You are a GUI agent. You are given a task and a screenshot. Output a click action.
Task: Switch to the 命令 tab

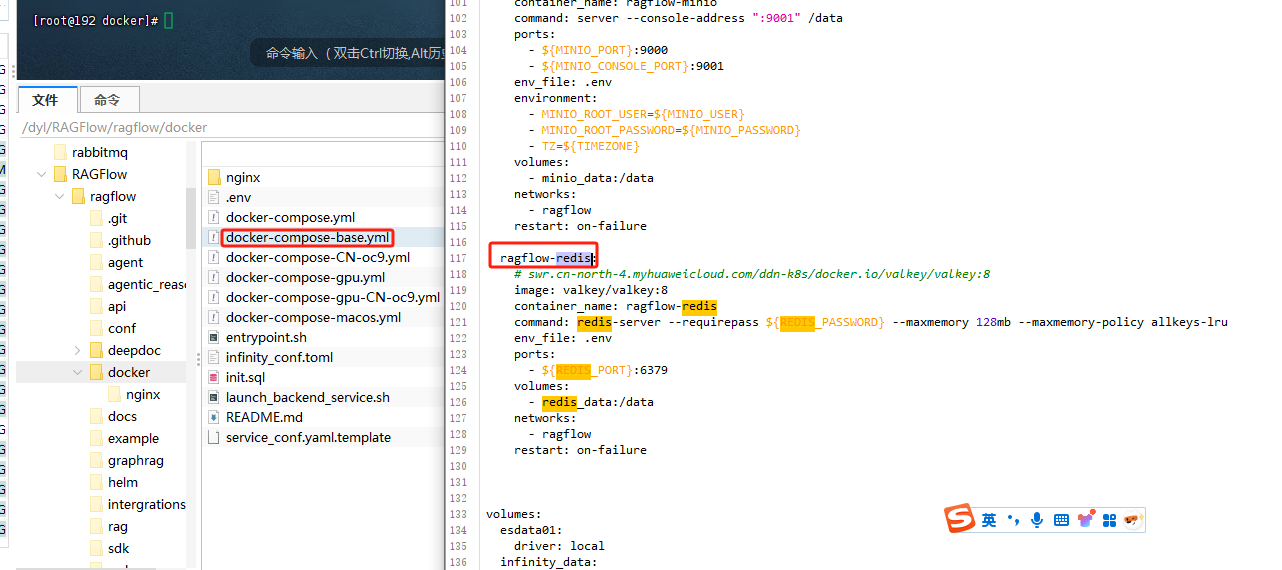pyautogui.click(x=107, y=100)
